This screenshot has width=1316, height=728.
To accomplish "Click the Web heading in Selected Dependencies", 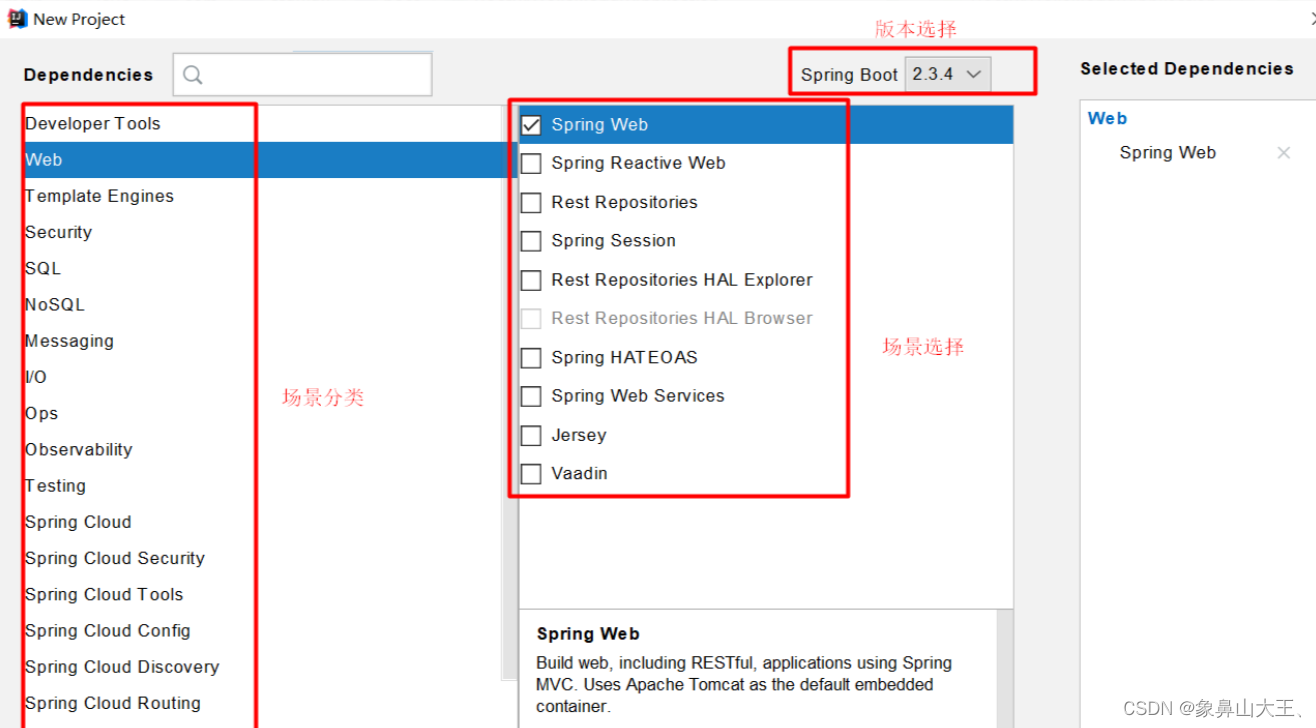I will 1107,118.
